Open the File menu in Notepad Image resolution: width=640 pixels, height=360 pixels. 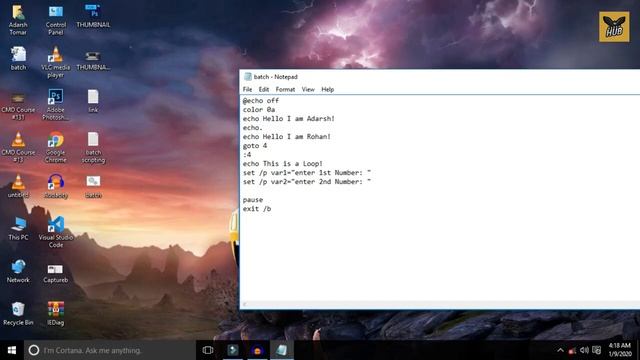tap(247, 89)
